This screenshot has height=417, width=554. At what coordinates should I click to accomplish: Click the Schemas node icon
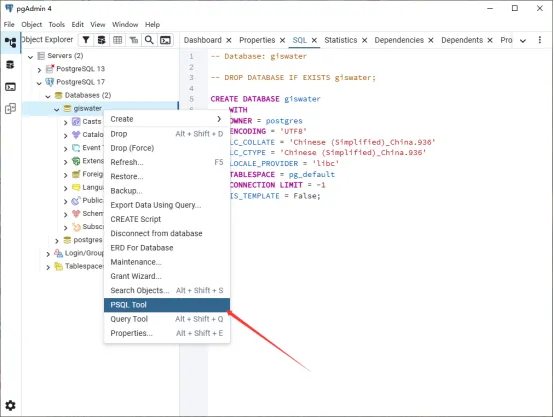76,214
